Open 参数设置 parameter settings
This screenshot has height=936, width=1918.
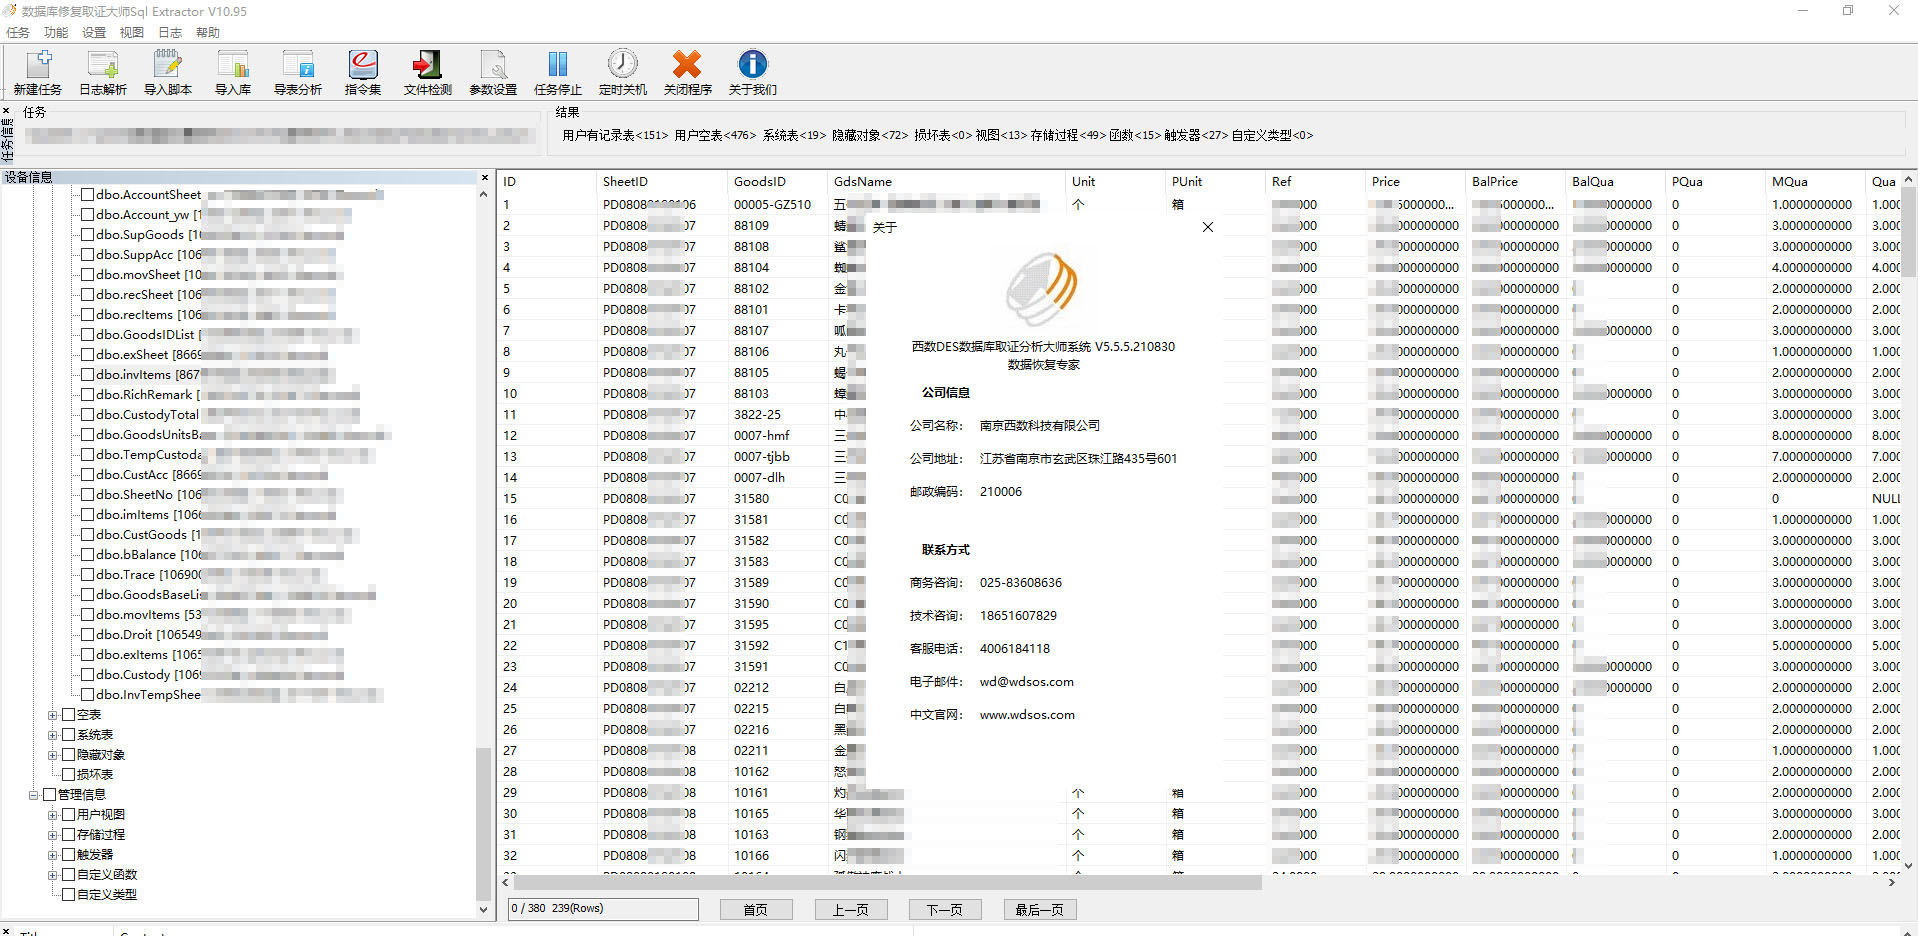pos(493,72)
